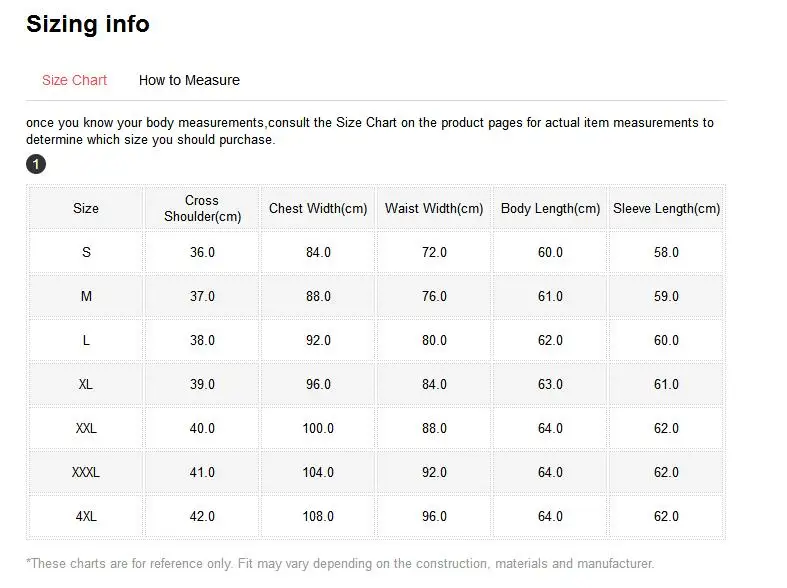Click the Sleeve Length(cm) column header

click(x=666, y=208)
